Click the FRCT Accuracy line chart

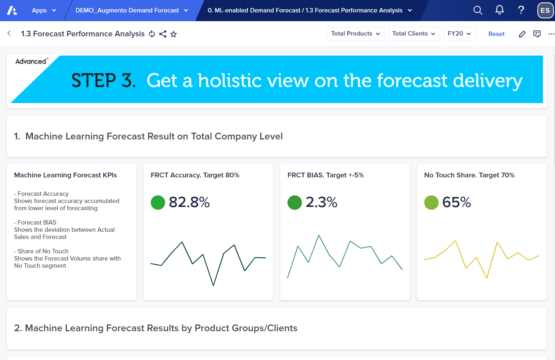tap(208, 263)
